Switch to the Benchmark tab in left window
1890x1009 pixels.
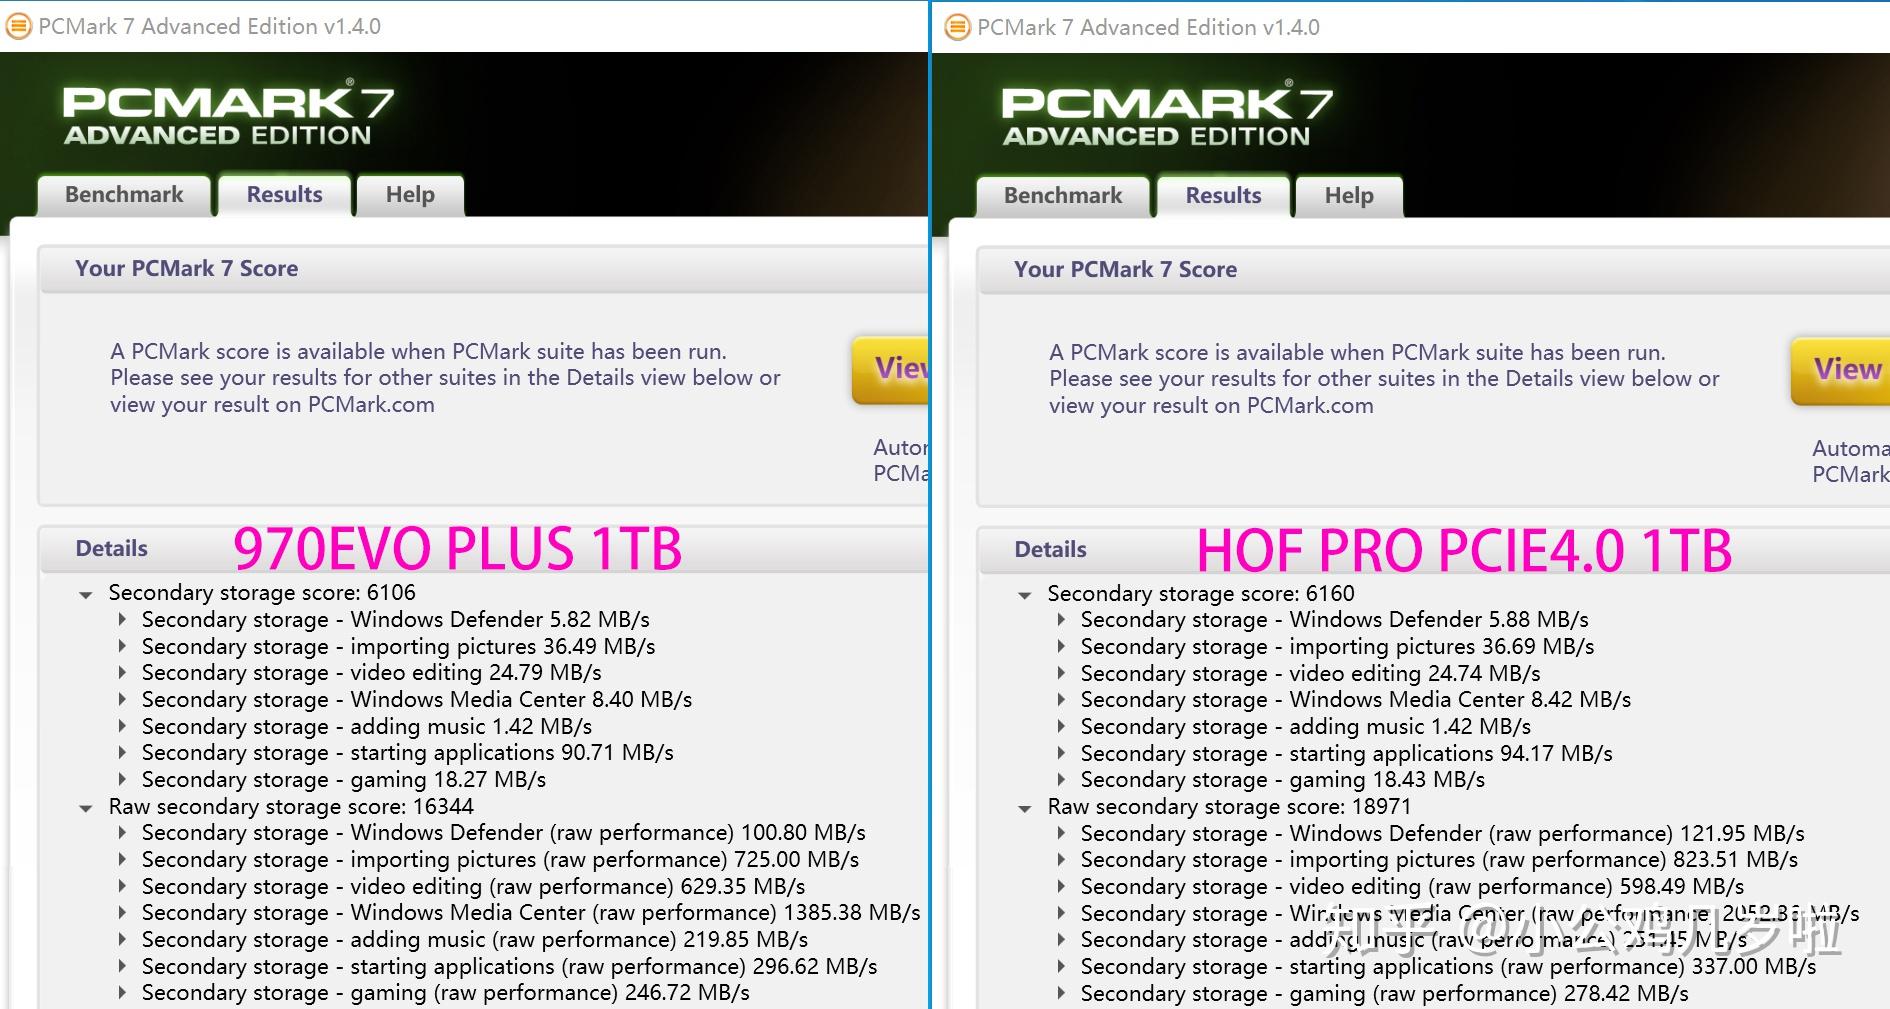(x=122, y=194)
